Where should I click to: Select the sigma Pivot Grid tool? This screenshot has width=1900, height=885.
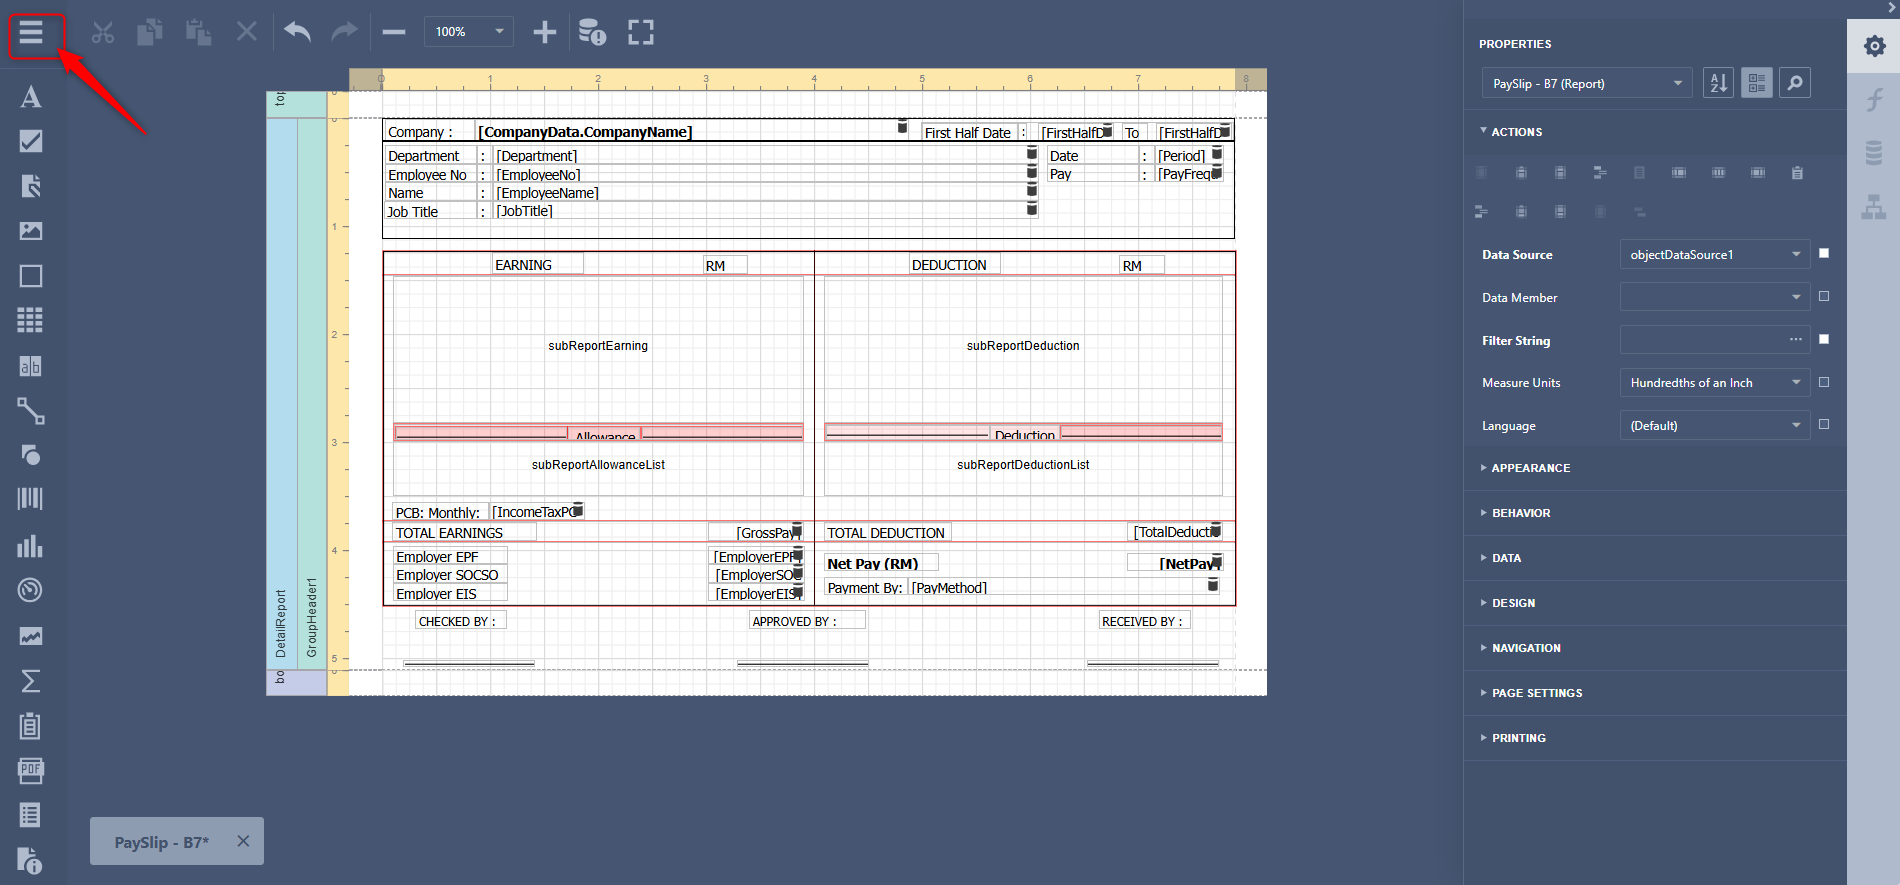tap(31, 681)
